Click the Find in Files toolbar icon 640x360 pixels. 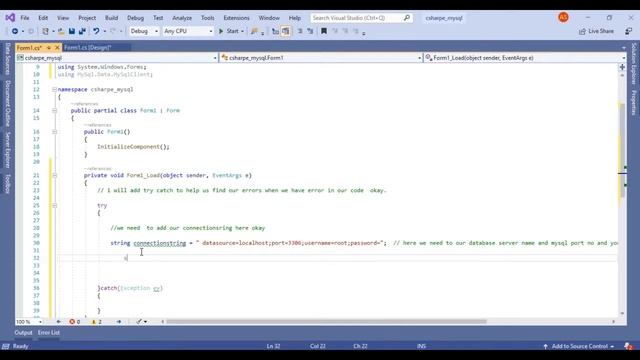254,31
